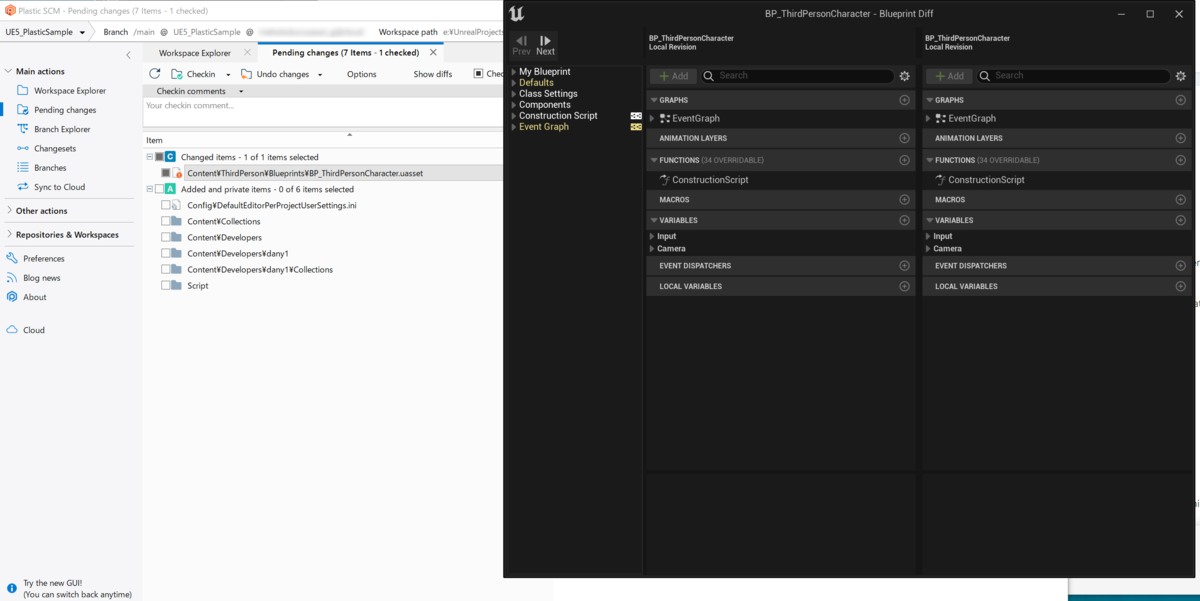This screenshot has height=601, width=1200.
Task: Select Defaults in the diff tree
Action: [x=536, y=83]
